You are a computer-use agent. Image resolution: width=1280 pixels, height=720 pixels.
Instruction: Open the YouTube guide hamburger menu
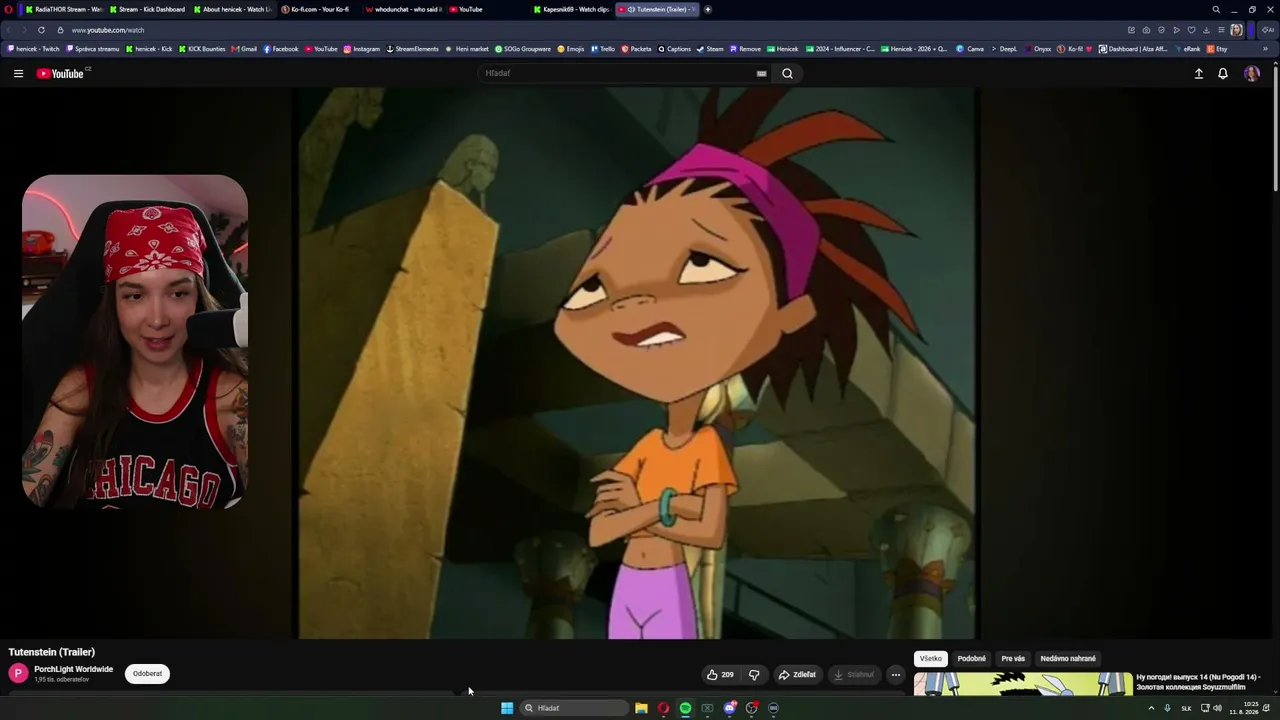tap(18, 73)
